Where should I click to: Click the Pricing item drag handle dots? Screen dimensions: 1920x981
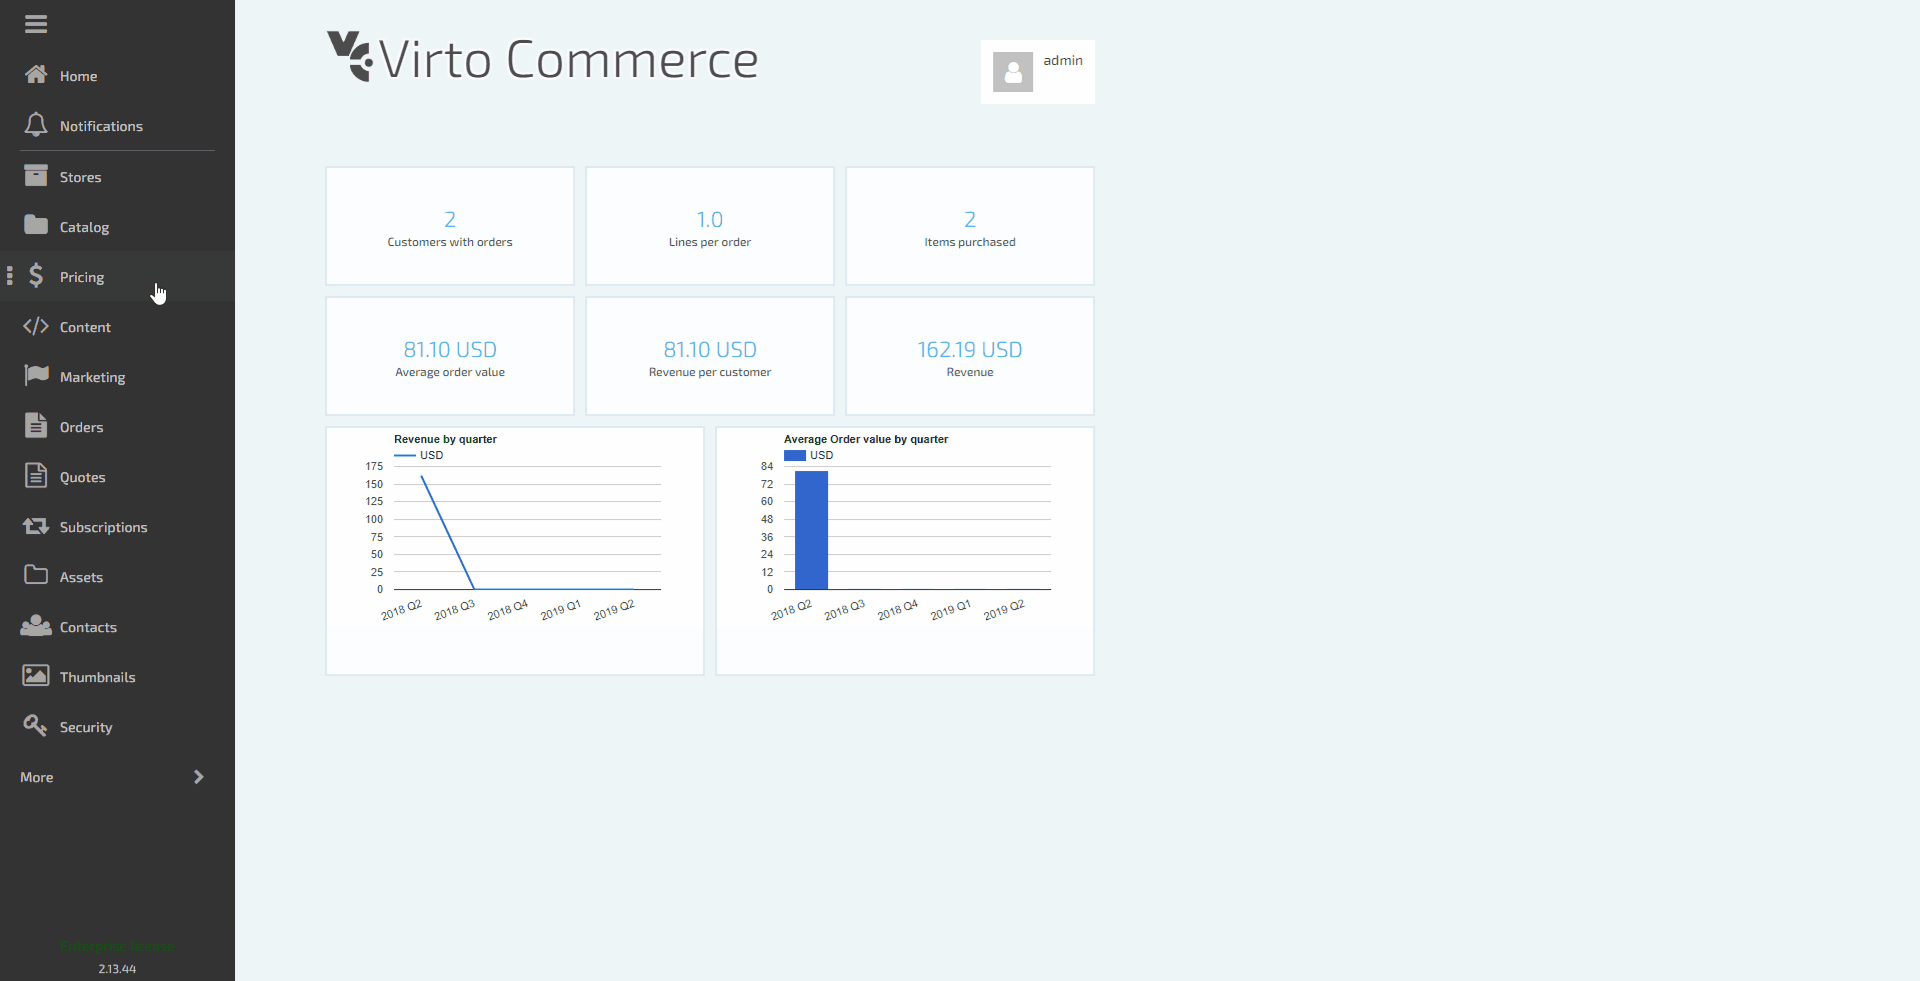tap(10, 276)
